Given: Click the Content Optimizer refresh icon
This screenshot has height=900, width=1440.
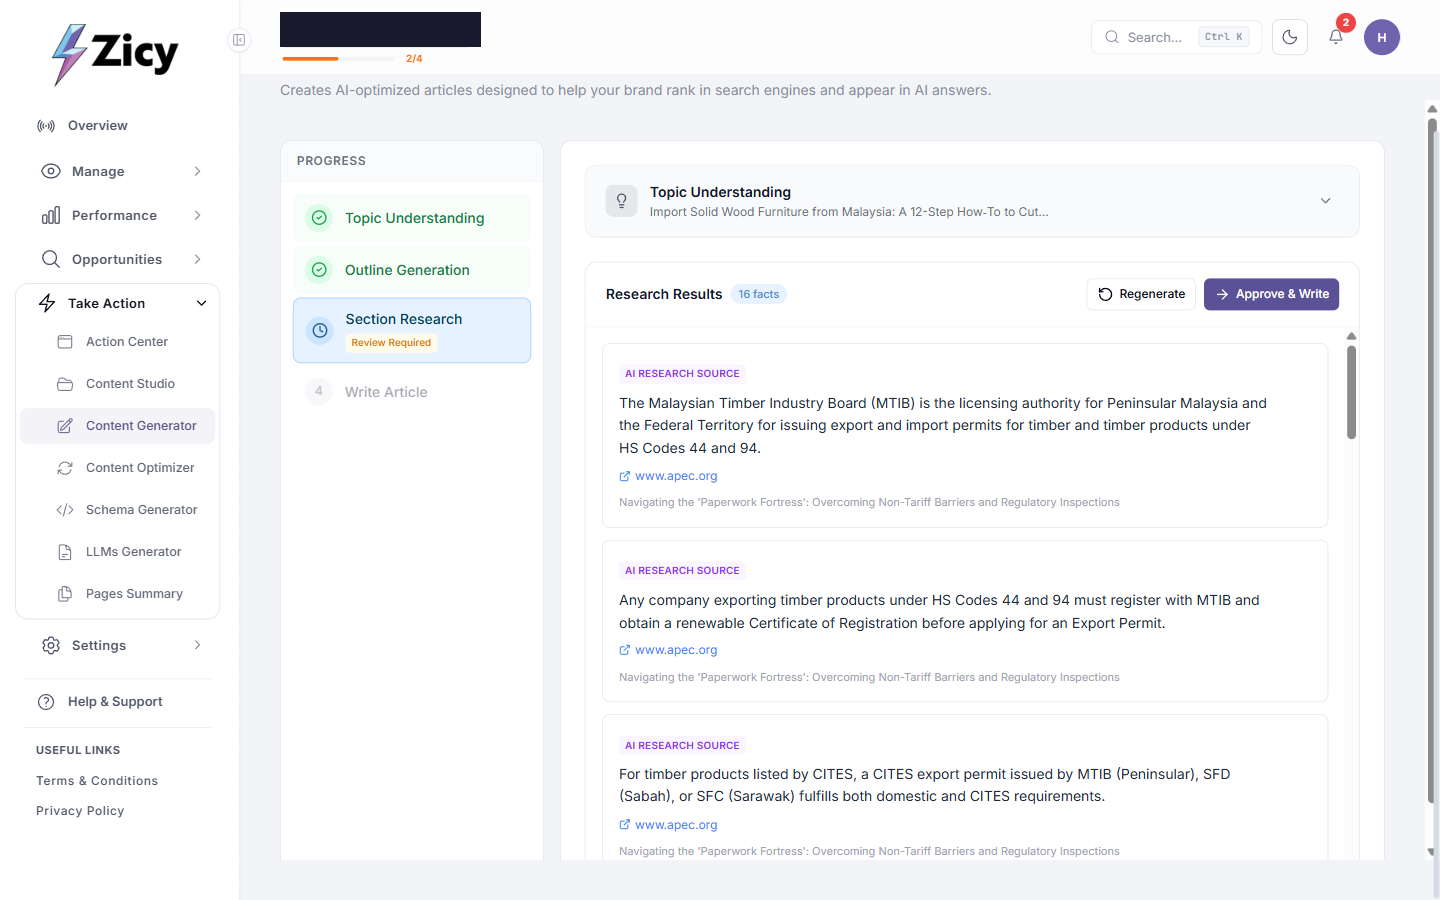Looking at the screenshot, I should [65, 468].
